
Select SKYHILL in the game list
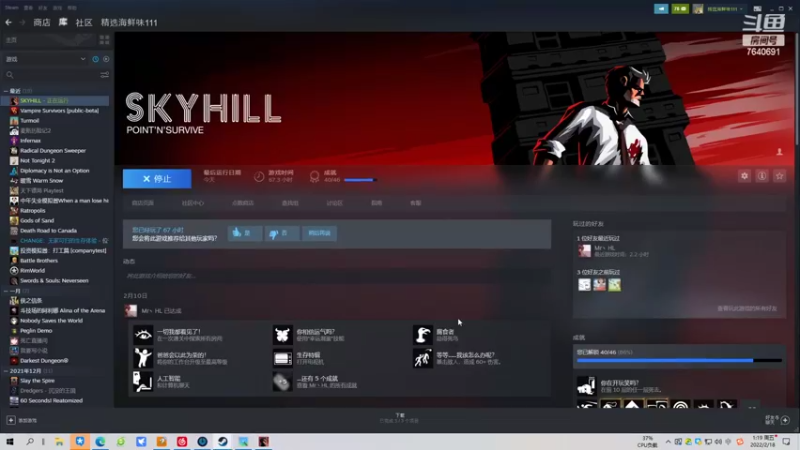[x=55, y=101]
